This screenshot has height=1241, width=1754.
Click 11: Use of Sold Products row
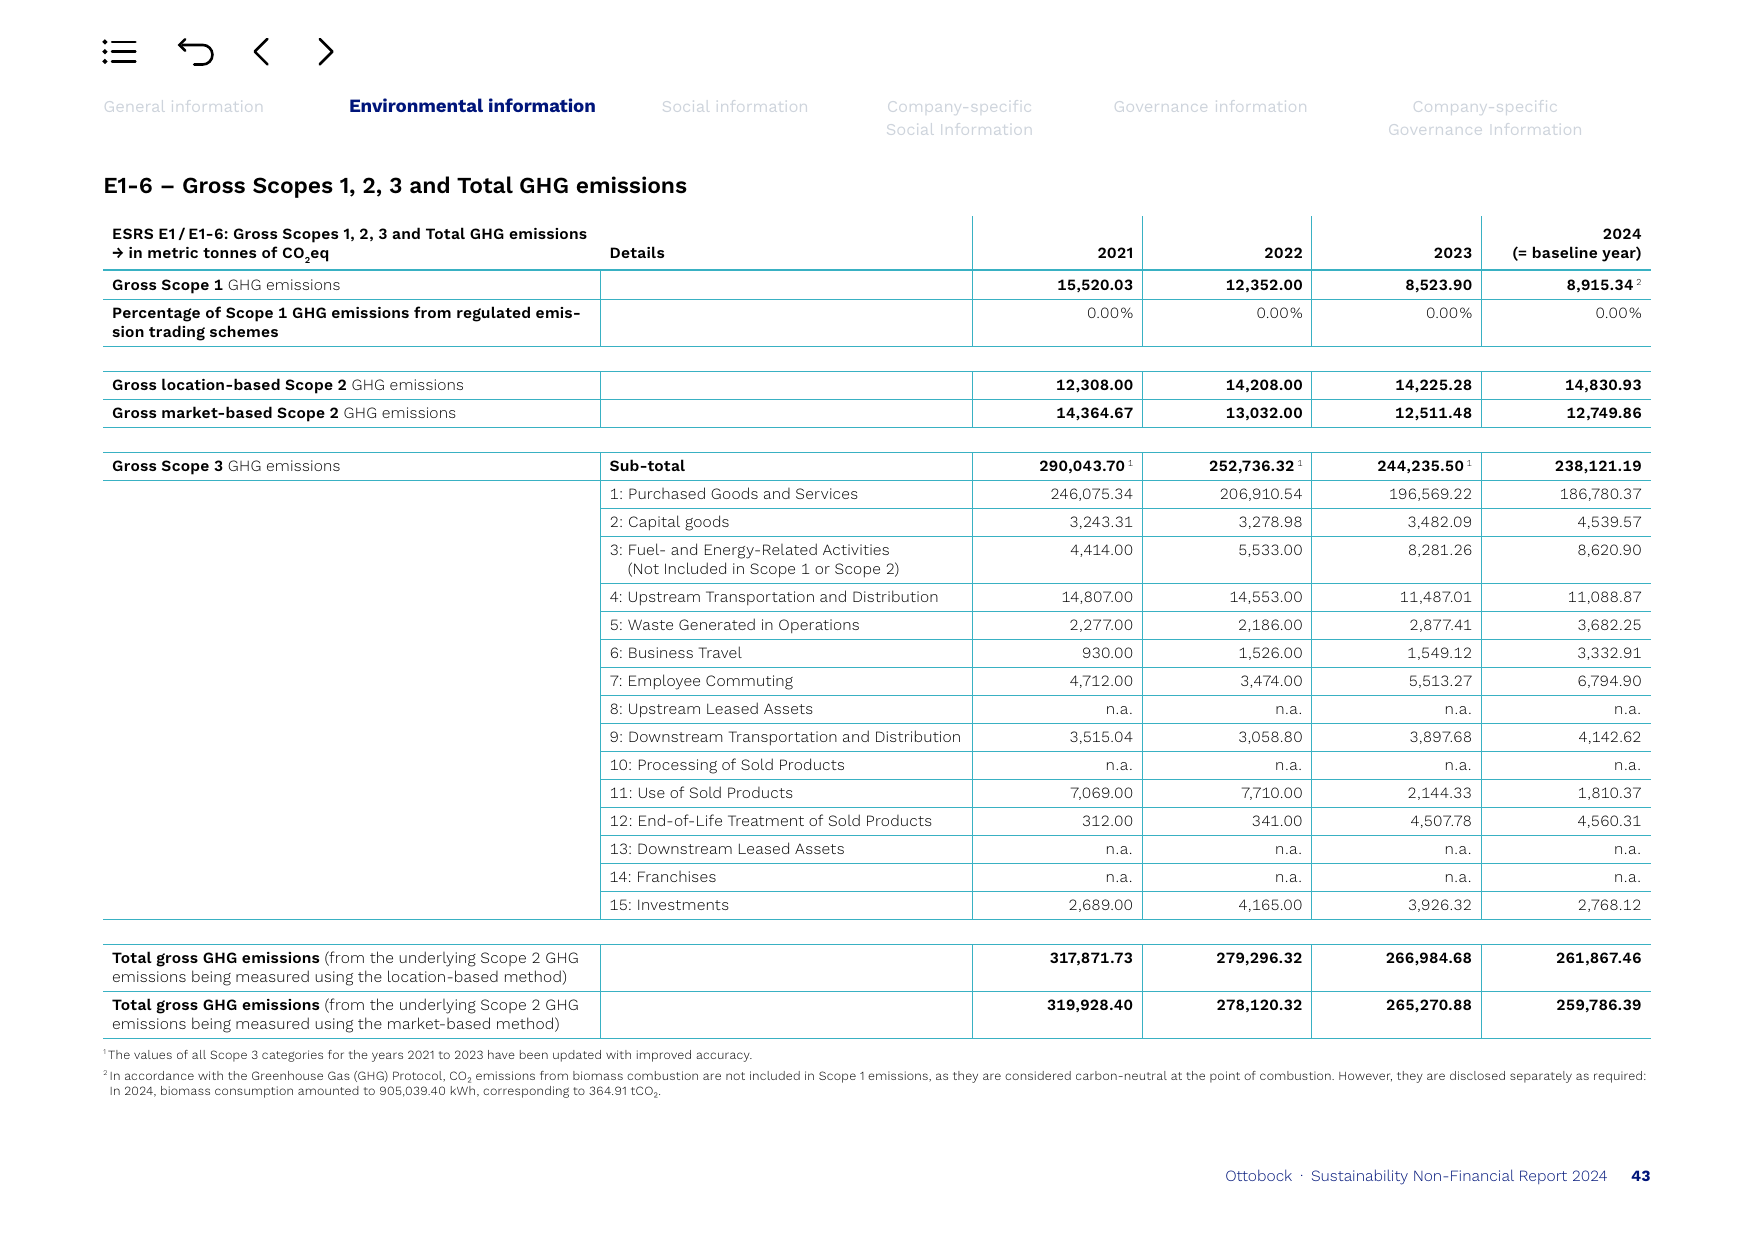coord(701,793)
